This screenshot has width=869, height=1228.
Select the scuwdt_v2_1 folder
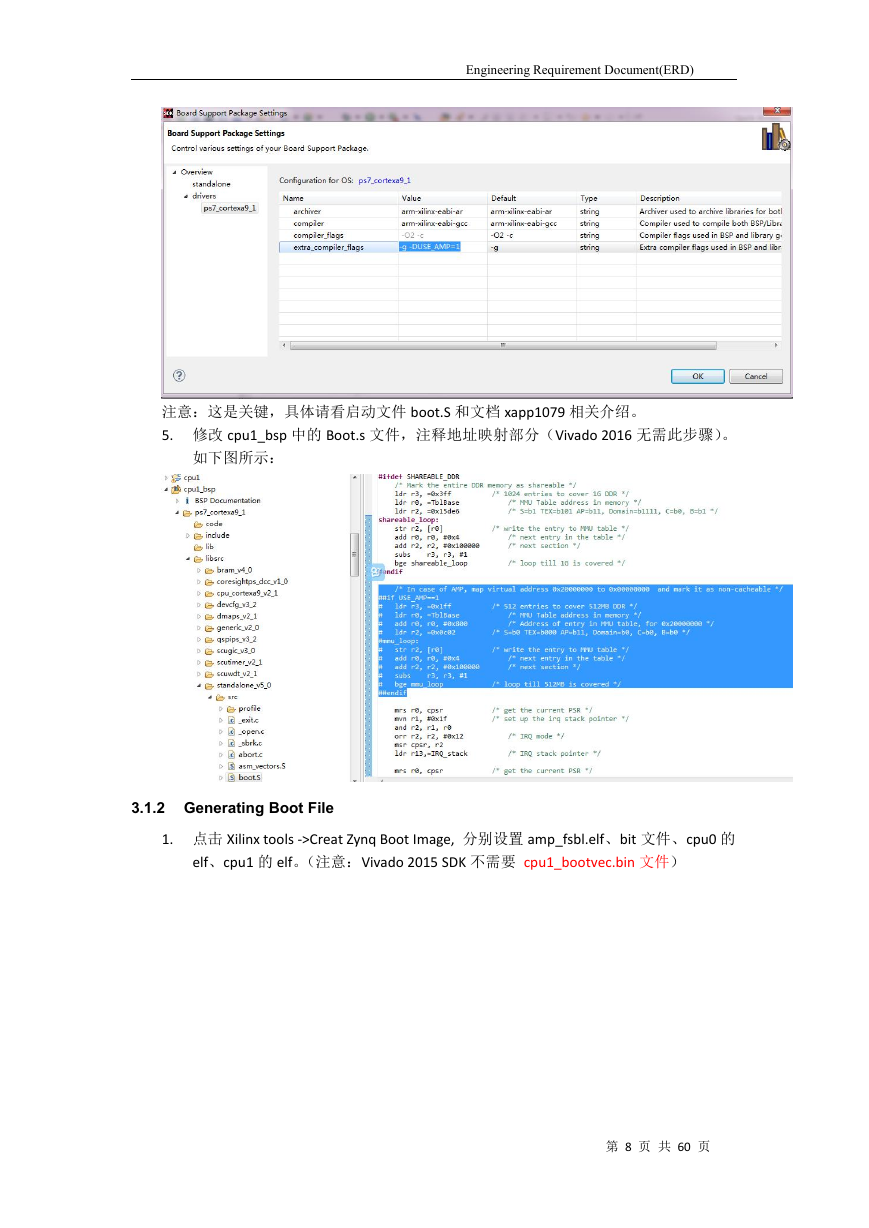[x=238, y=673]
